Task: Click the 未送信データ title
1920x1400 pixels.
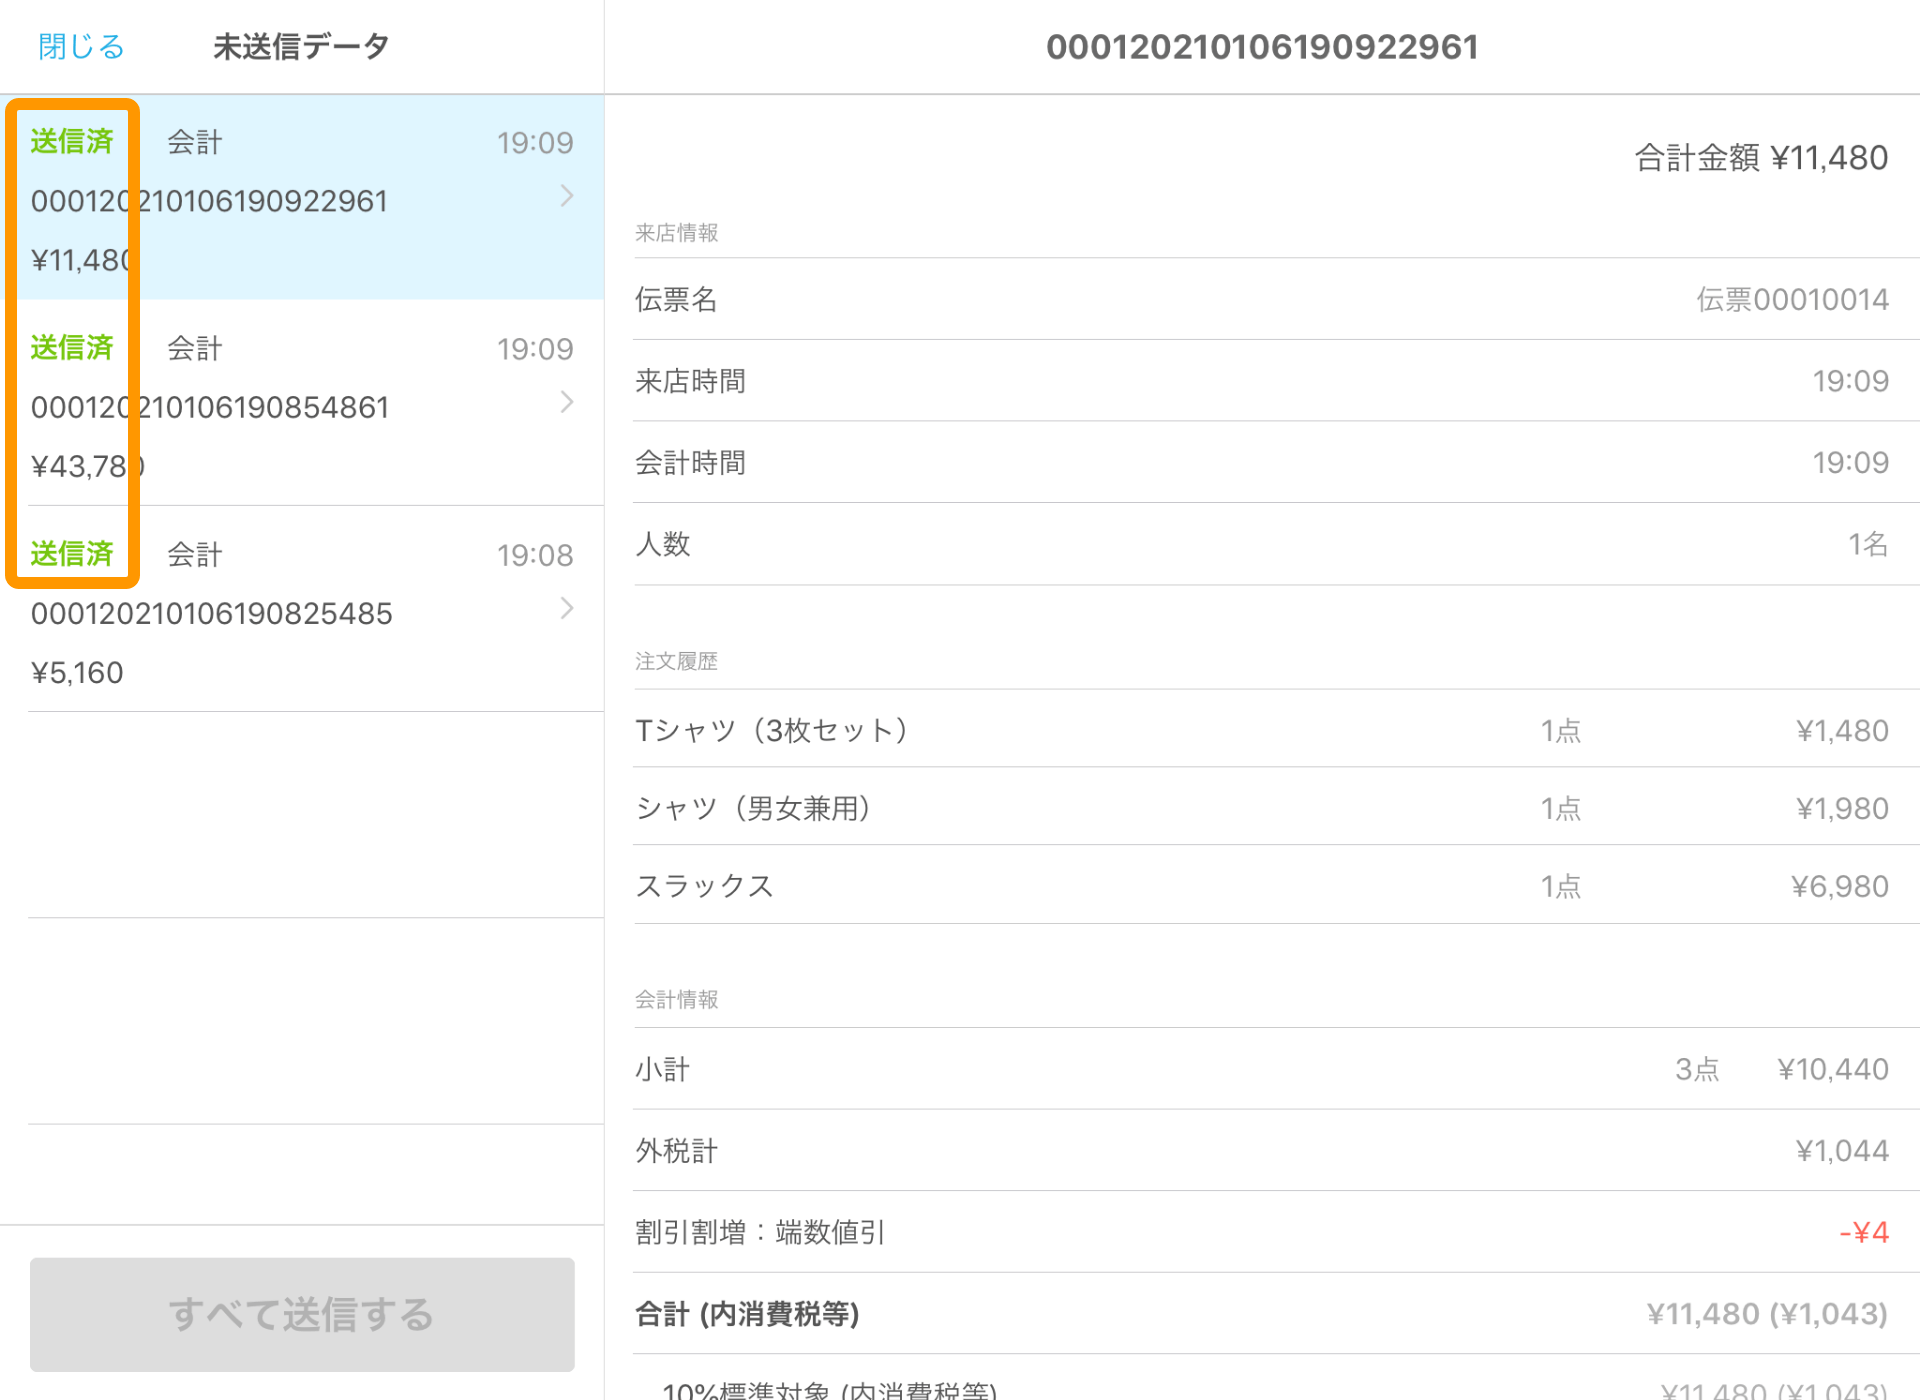Action: click(x=300, y=46)
